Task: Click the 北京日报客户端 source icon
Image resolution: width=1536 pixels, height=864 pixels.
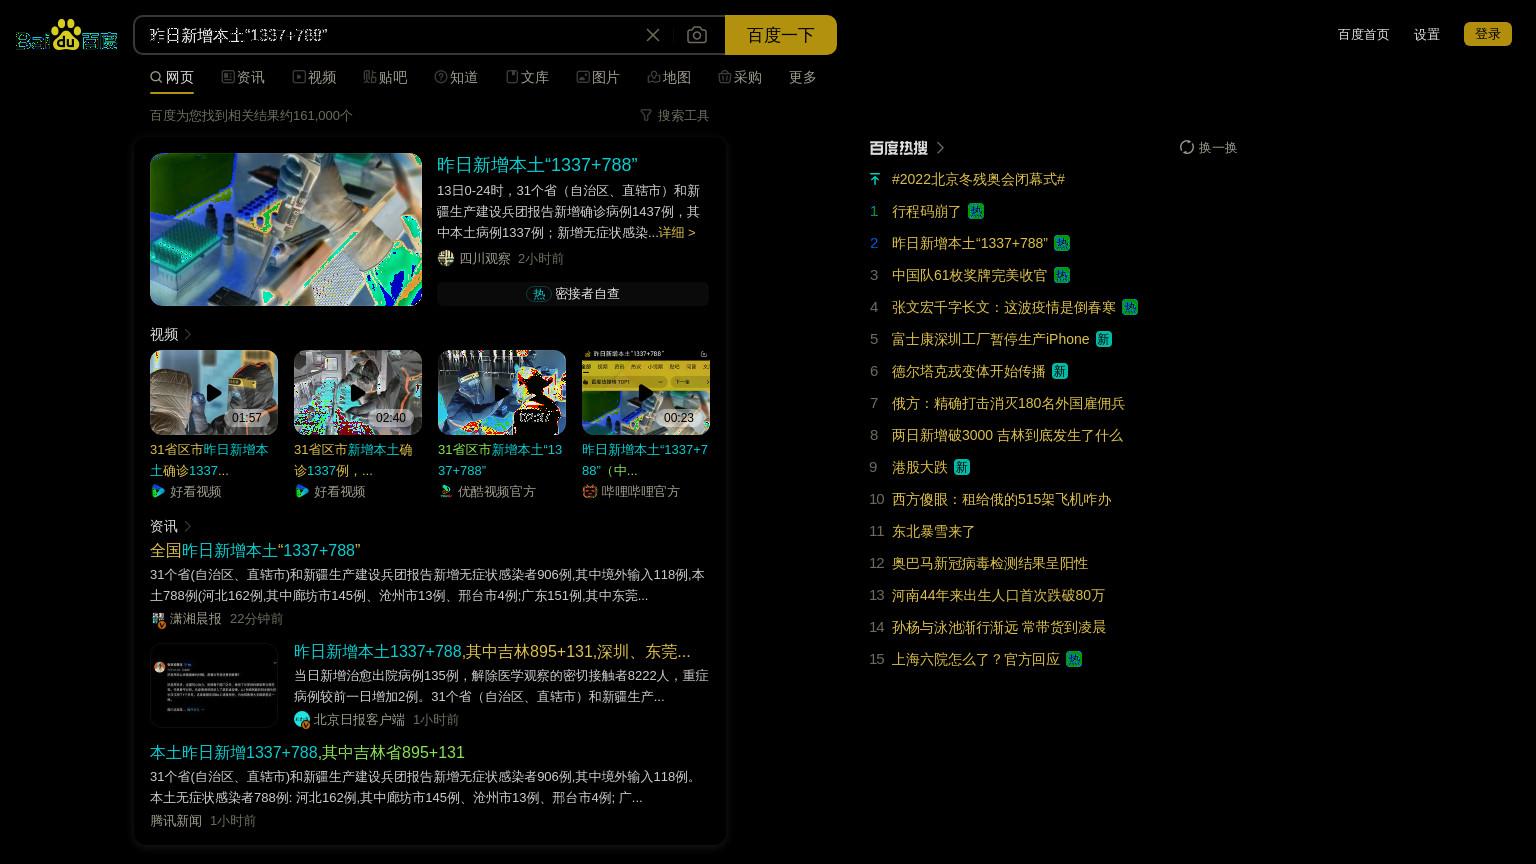Action: coord(302,720)
